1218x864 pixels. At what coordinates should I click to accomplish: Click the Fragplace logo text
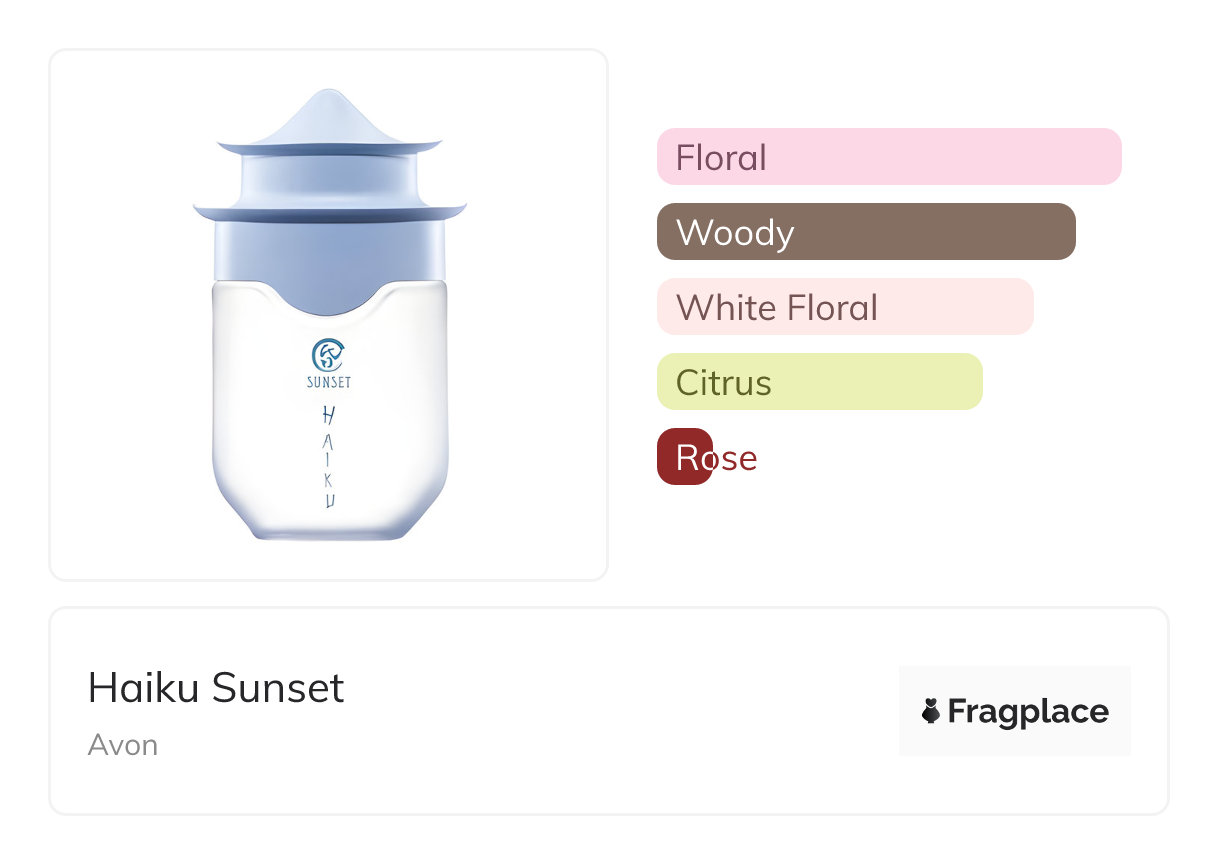click(x=1027, y=711)
